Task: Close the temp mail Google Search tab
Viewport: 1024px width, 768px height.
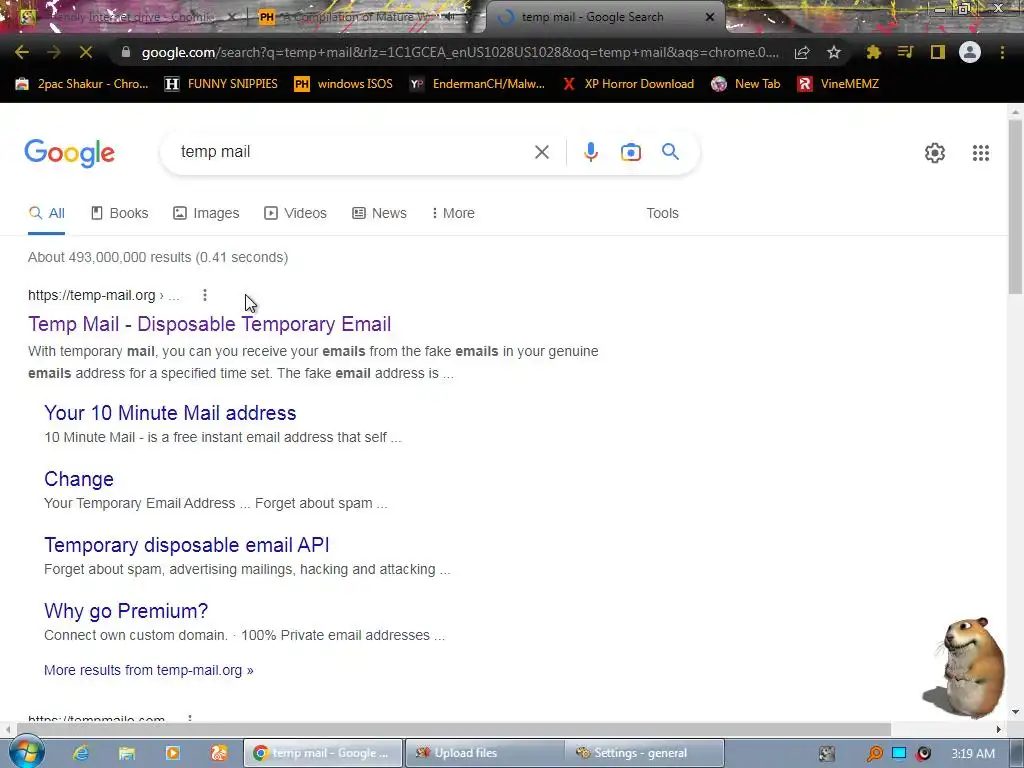Action: [x=710, y=17]
